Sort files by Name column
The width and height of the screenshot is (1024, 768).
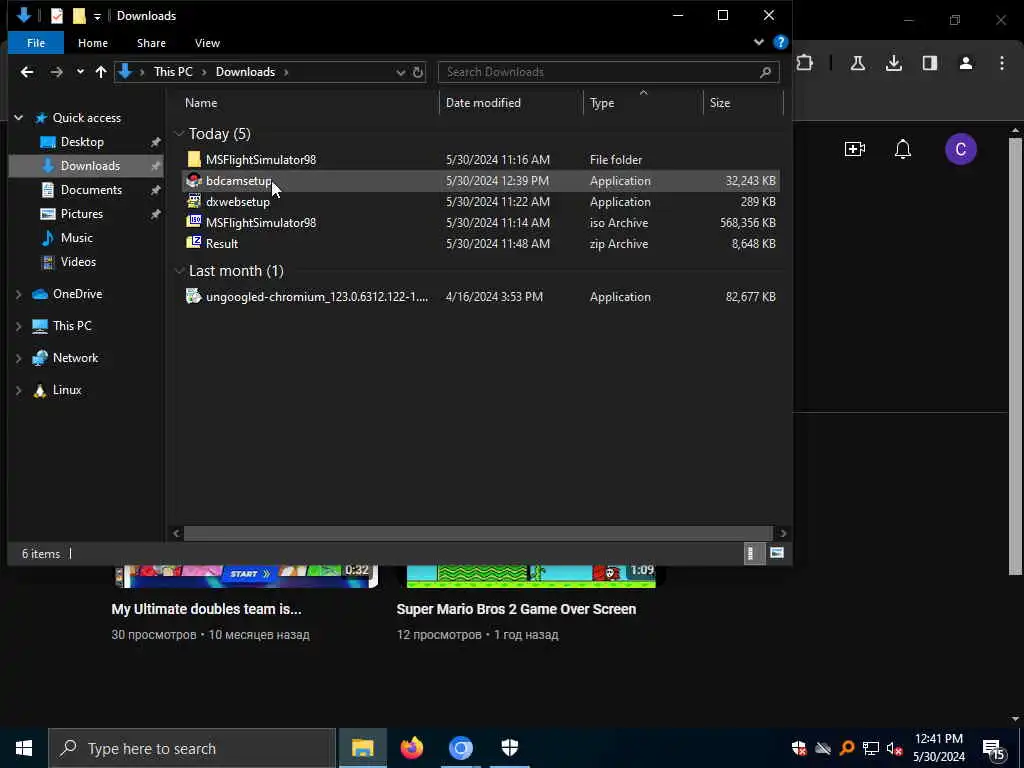(x=201, y=103)
